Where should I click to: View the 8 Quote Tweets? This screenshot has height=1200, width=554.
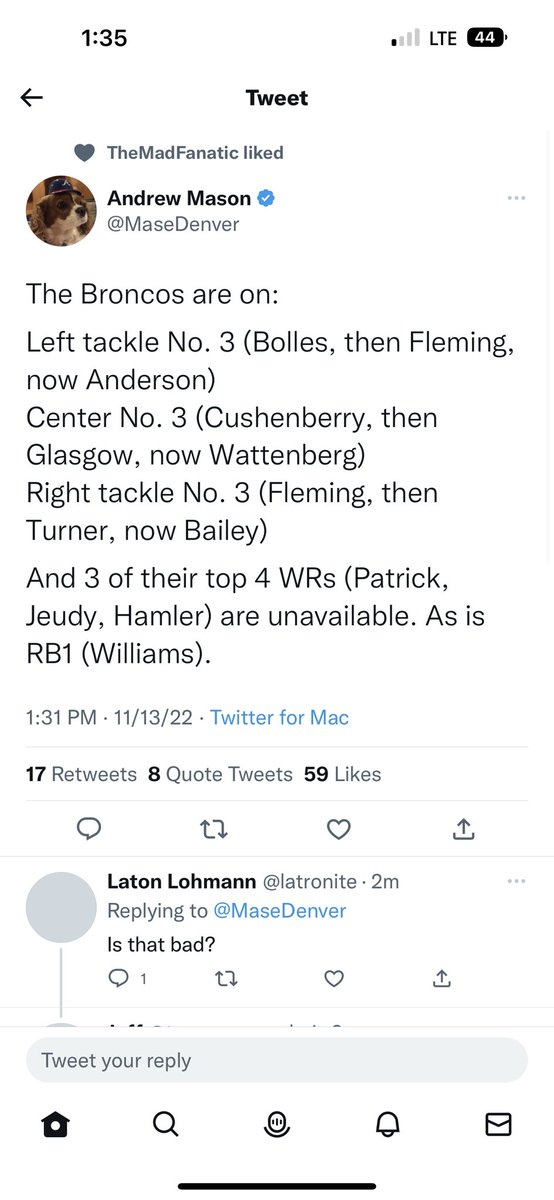220,774
